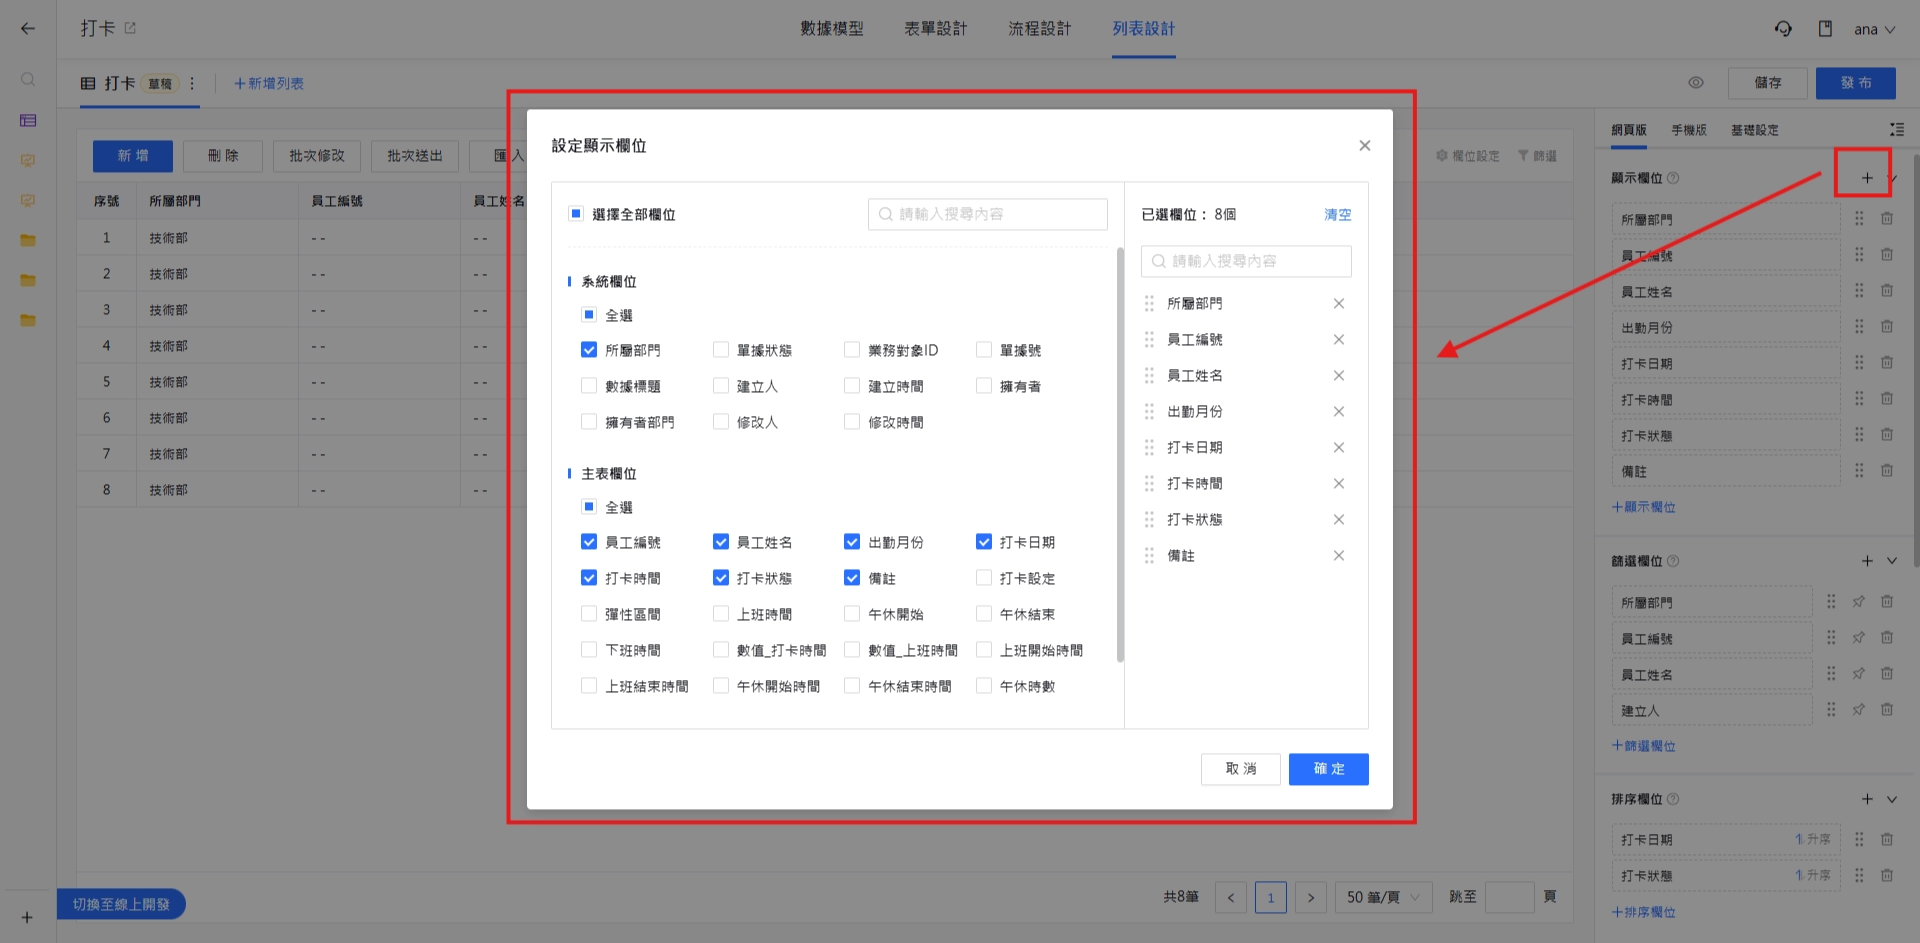Check 午休開始 checkbox
The width and height of the screenshot is (1920, 943).
(852, 614)
